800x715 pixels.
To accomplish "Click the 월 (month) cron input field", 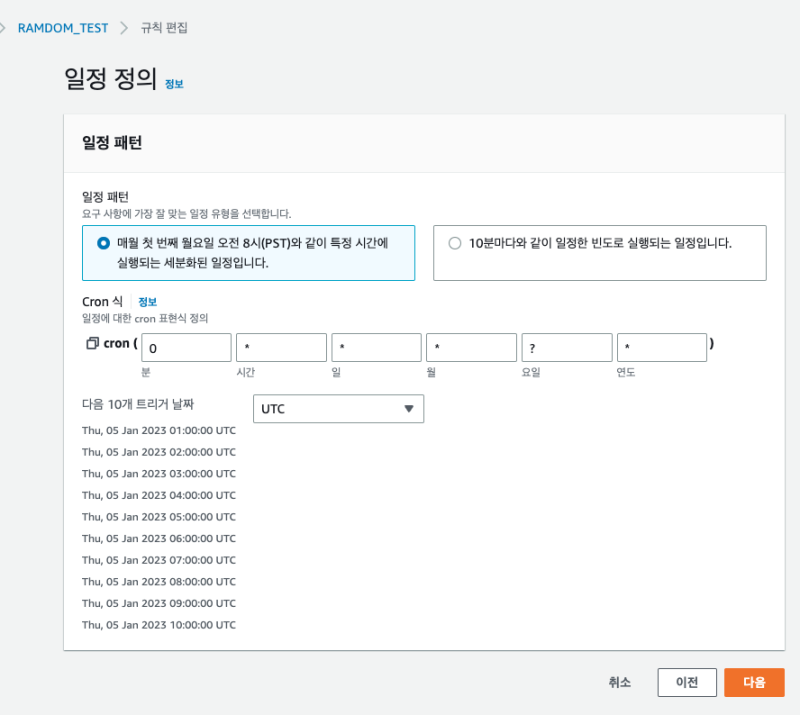I will pos(471,347).
